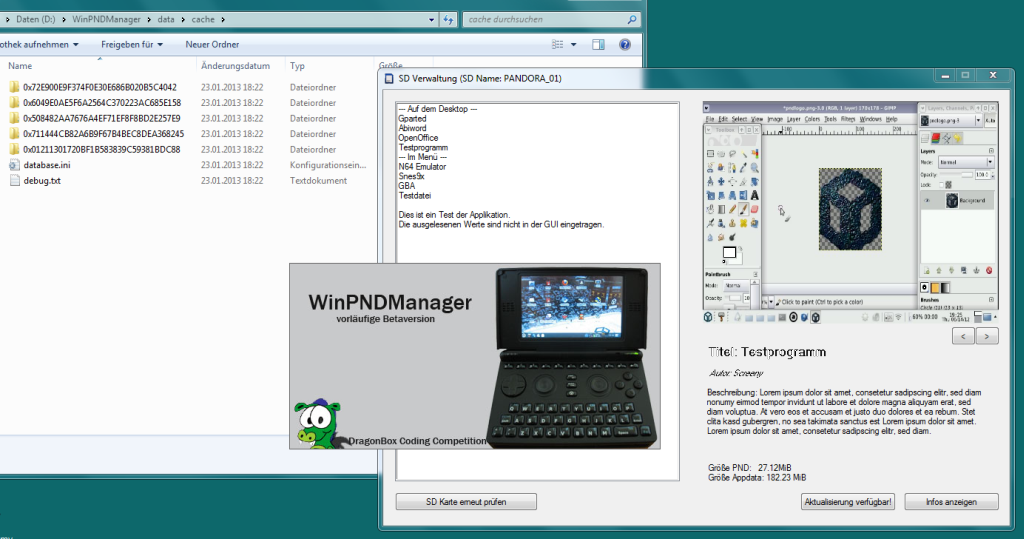Image resolution: width=1024 pixels, height=539 pixels.
Task: Toggle the Explorer preview pane
Action: [598, 45]
